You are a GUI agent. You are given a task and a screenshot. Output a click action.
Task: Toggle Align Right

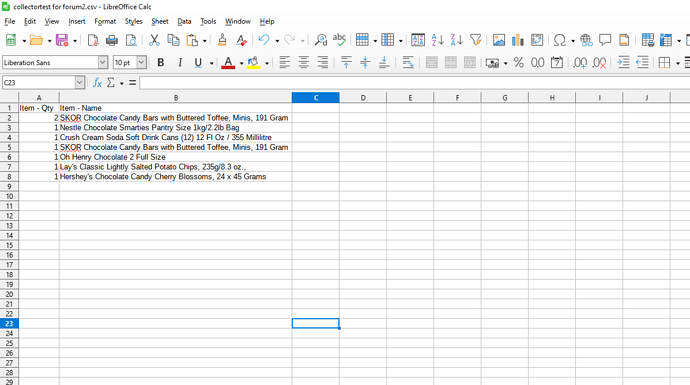tap(323, 62)
